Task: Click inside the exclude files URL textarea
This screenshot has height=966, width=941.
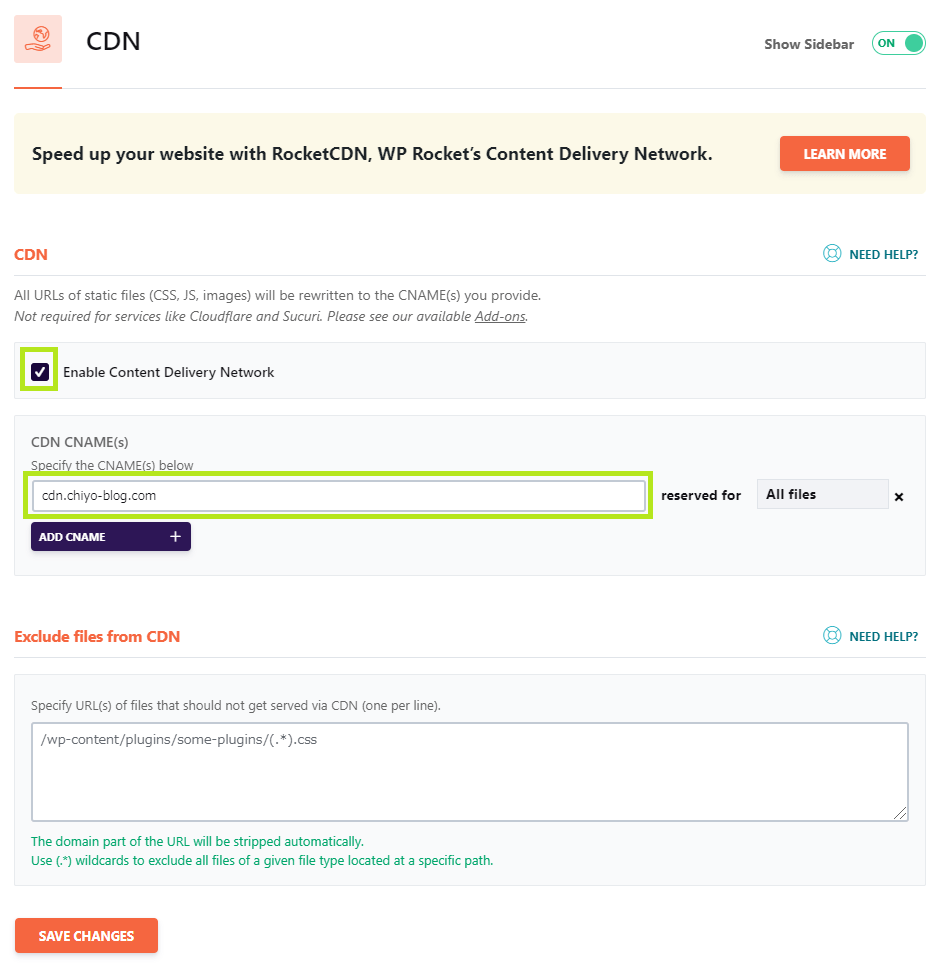Action: 470,770
